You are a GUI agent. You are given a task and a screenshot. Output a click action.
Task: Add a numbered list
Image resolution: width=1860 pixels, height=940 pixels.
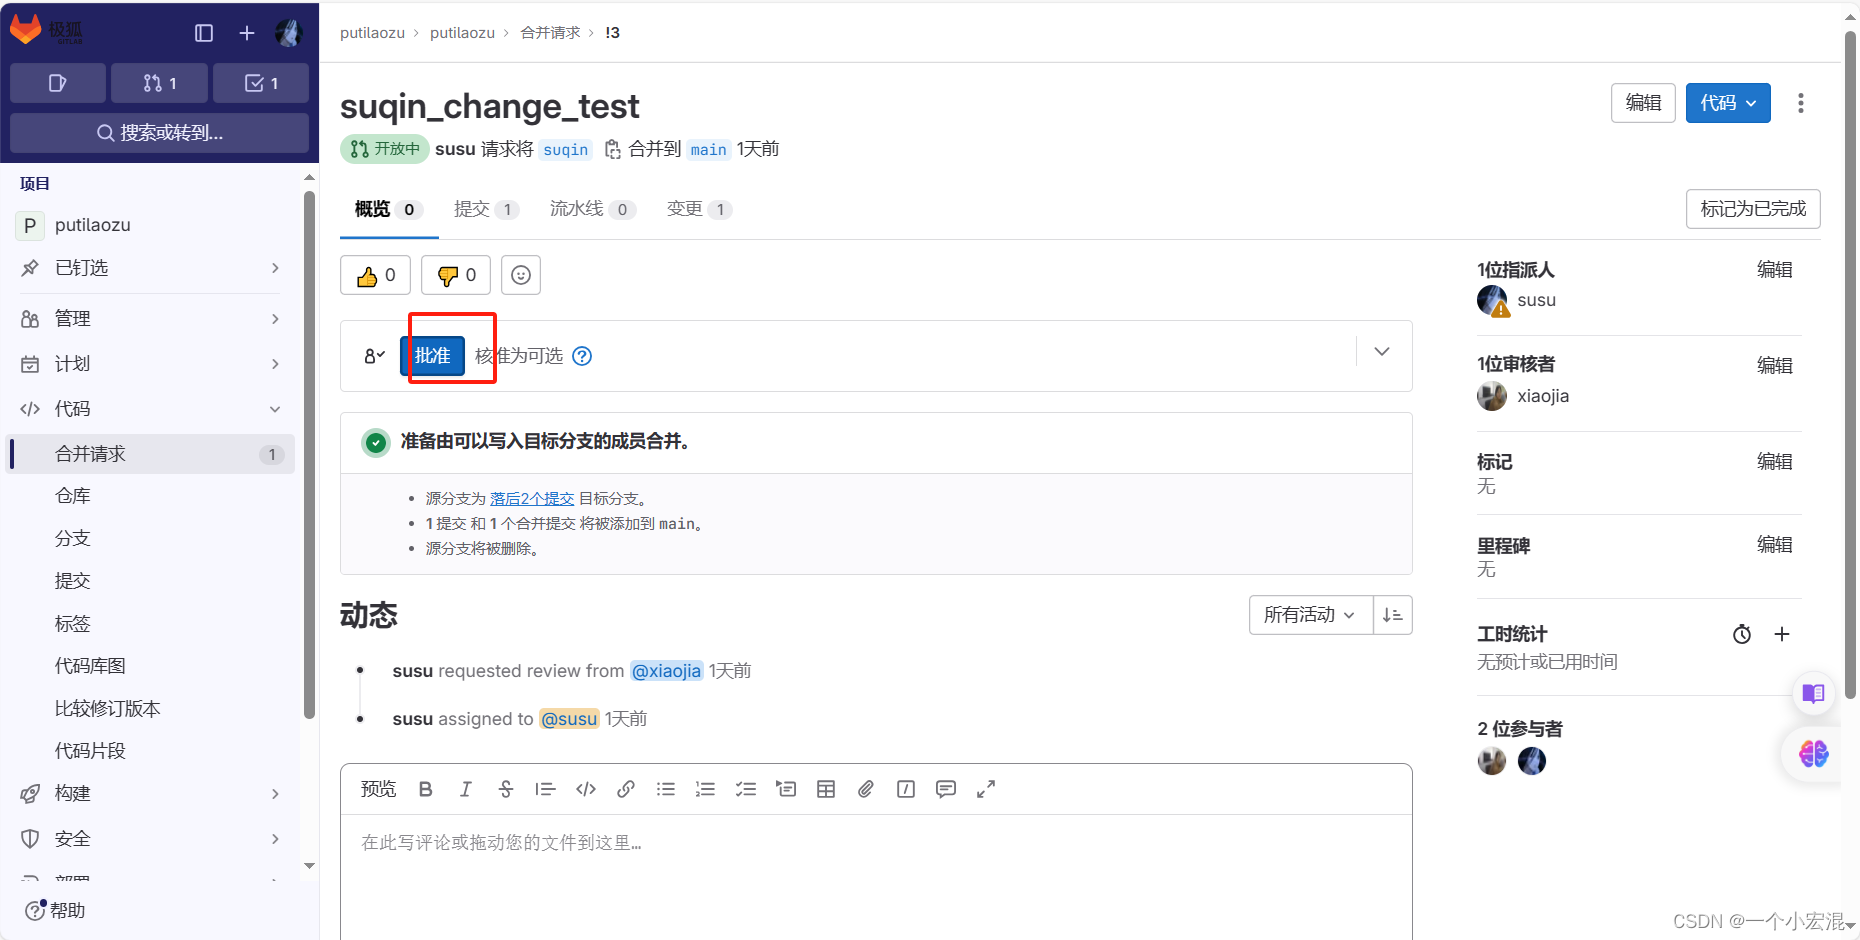(x=706, y=789)
